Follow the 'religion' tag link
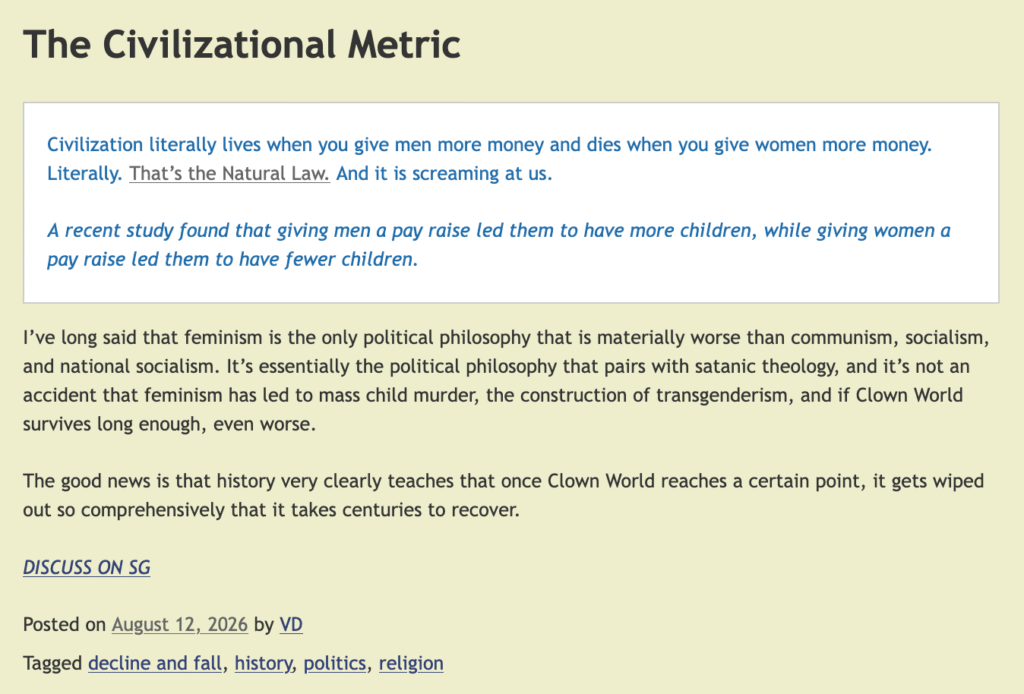 point(411,663)
